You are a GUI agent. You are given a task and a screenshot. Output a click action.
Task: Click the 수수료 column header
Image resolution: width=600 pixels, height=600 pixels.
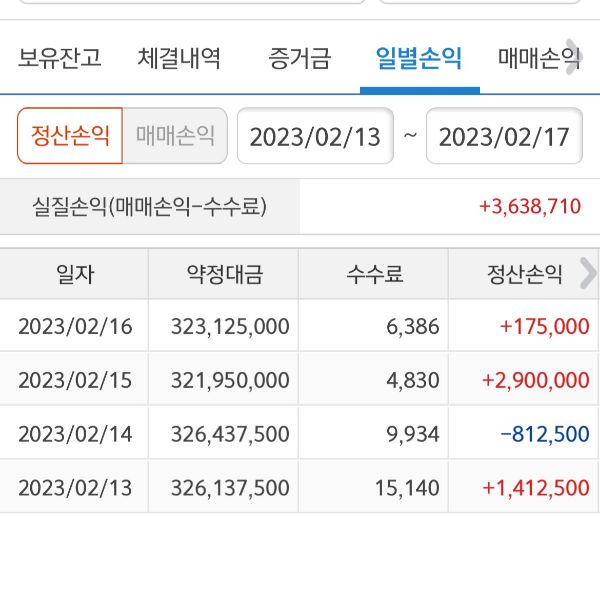point(374,274)
